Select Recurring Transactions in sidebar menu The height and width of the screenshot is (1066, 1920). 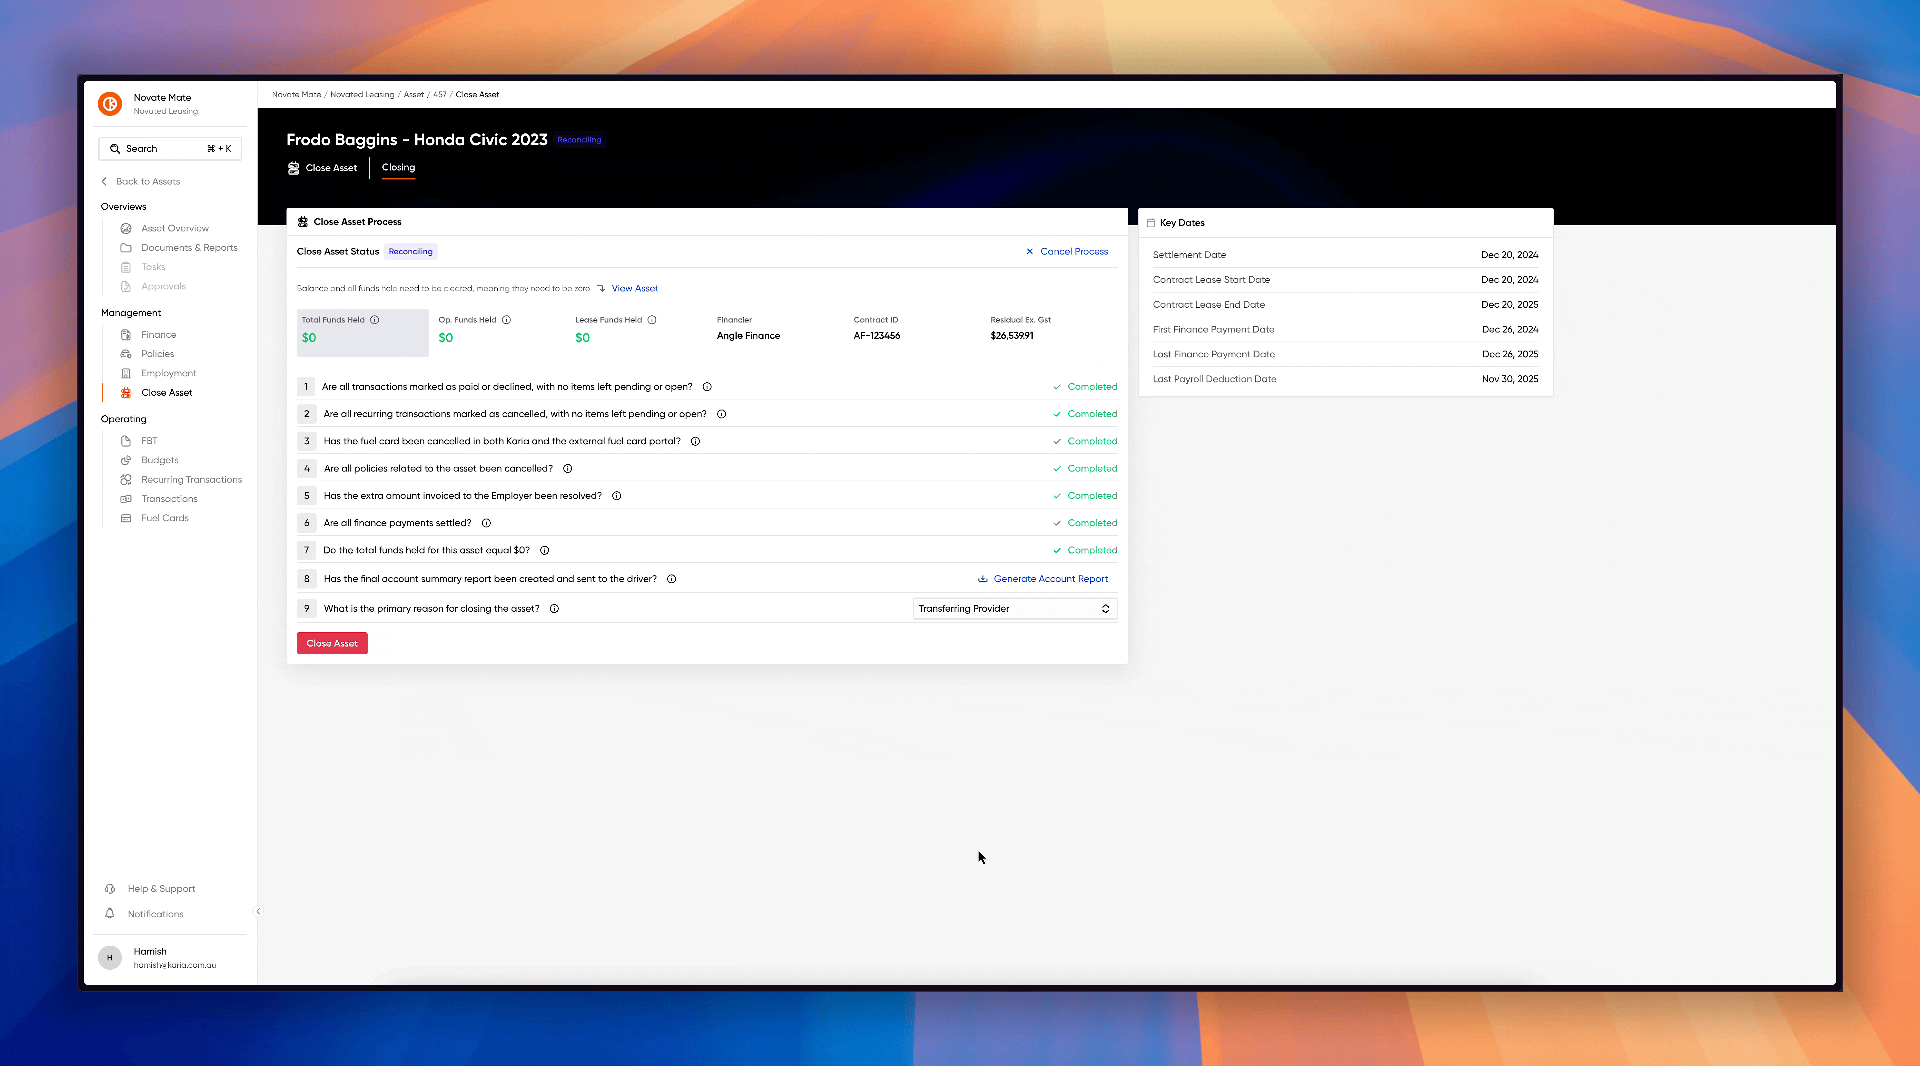[x=191, y=480]
